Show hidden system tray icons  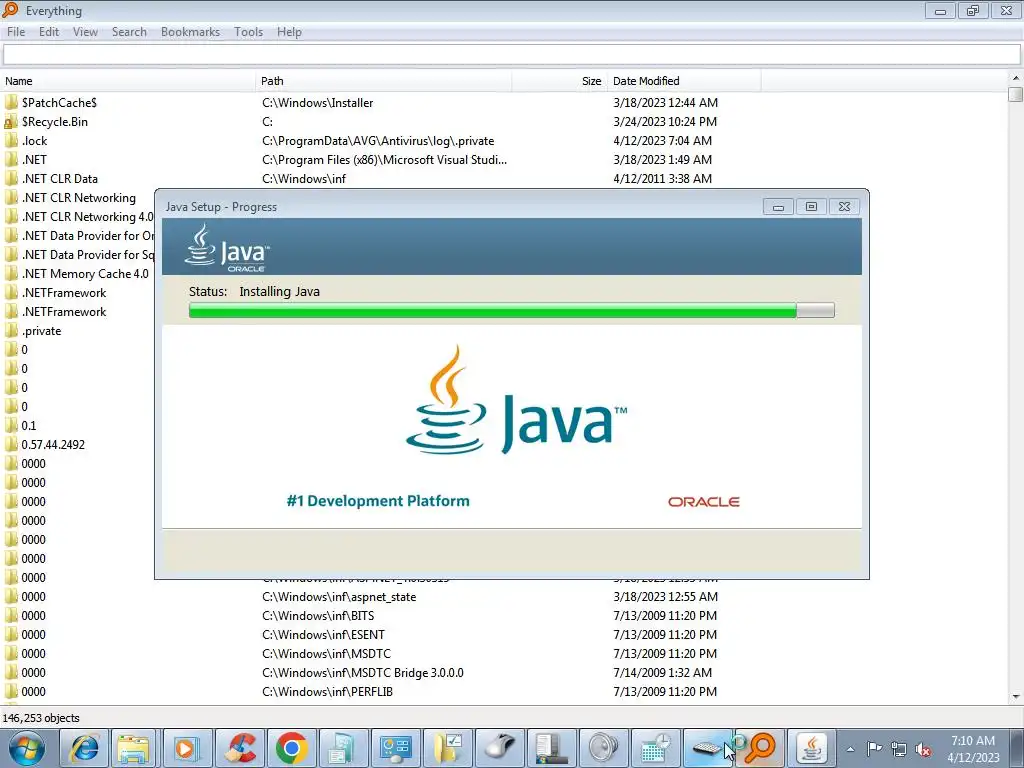click(x=850, y=749)
